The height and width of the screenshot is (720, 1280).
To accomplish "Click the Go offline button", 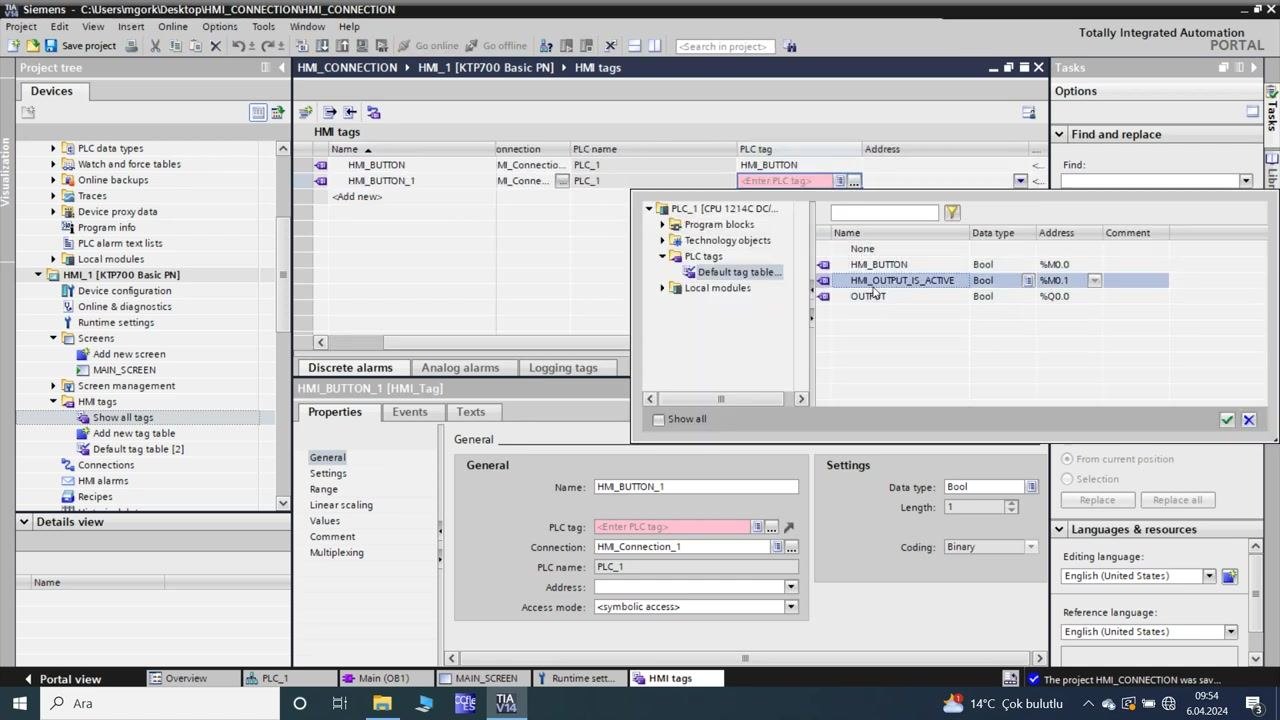I will click(x=495, y=46).
